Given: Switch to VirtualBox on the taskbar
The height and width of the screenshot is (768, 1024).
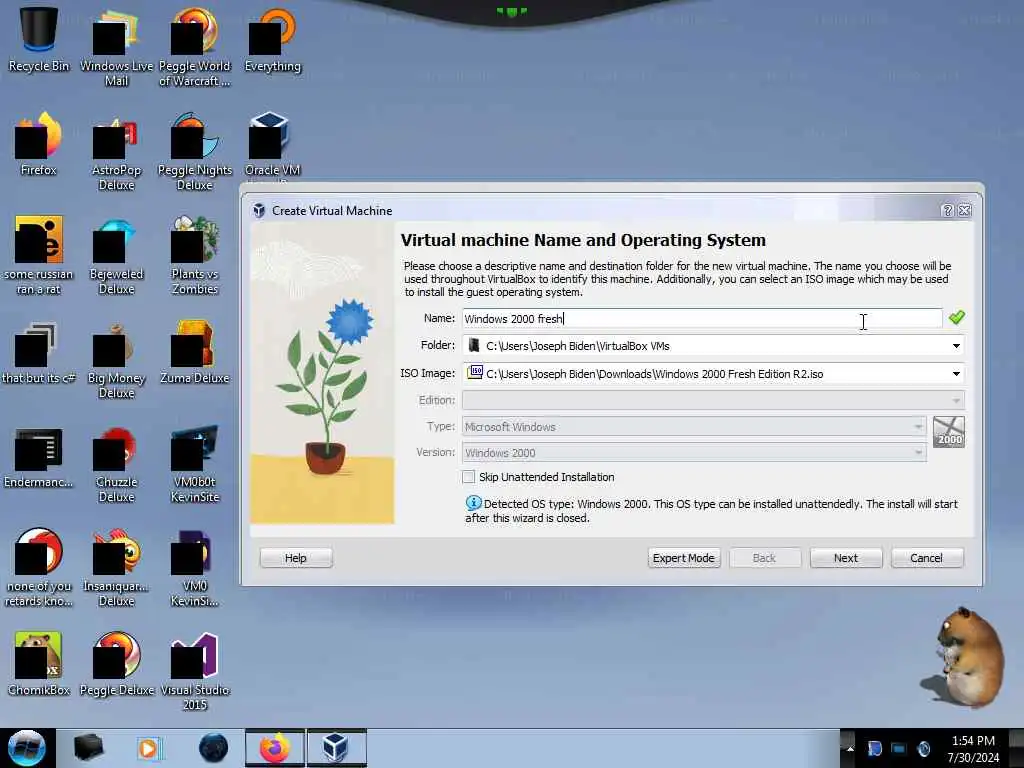Looking at the screenshot, I should [336, 748].
